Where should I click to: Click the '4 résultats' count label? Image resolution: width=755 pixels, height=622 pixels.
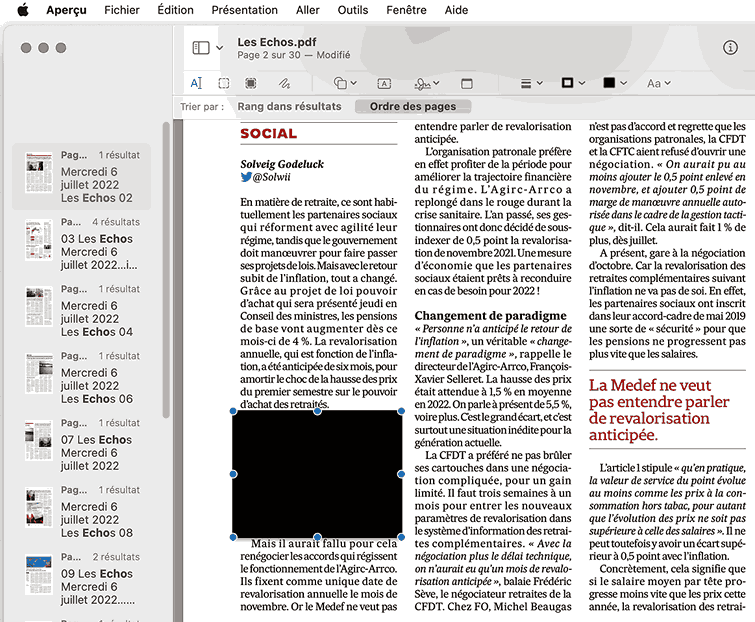116,222
